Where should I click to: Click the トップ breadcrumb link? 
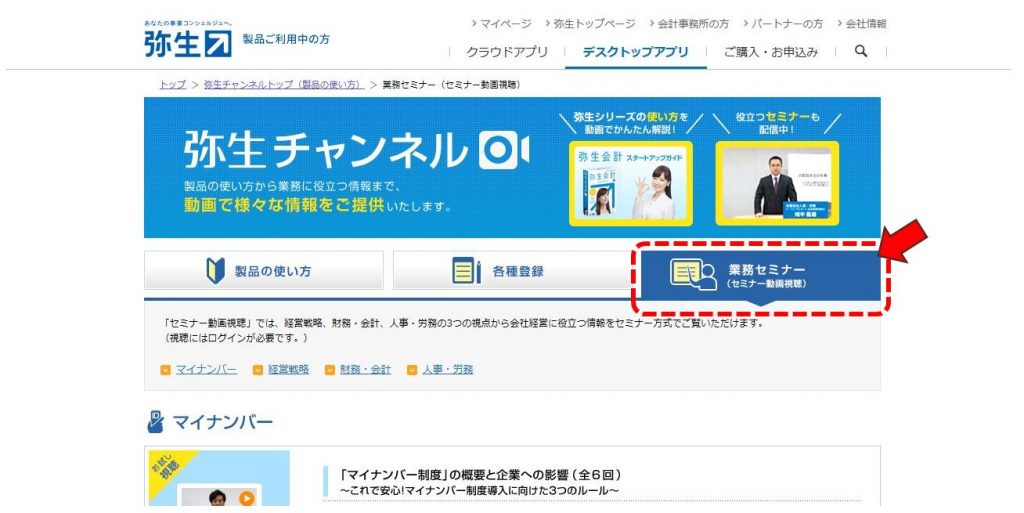pyautogui.click(x=172, y=85)
